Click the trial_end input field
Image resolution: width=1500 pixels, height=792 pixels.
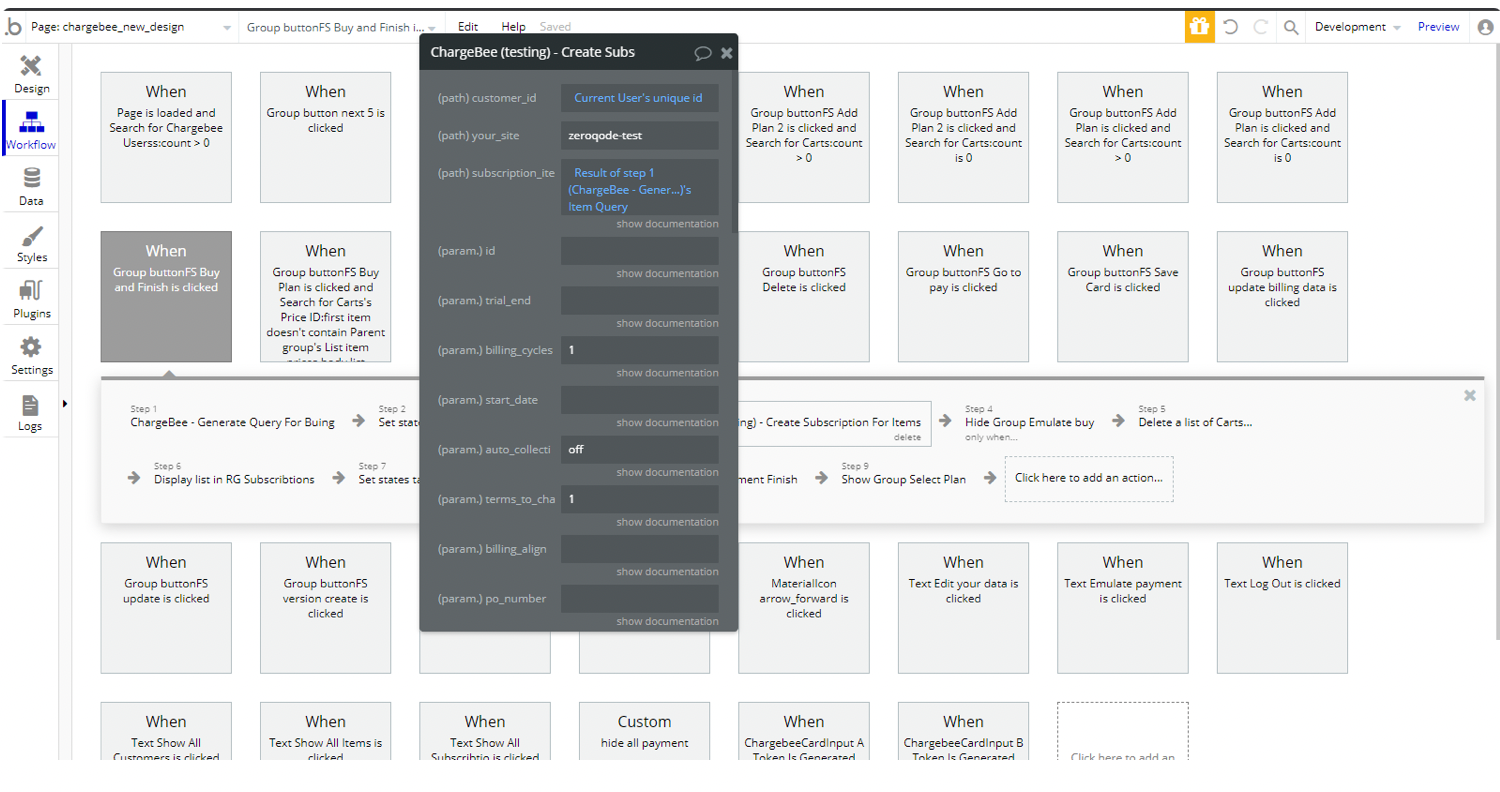click(x=639, y=300)
